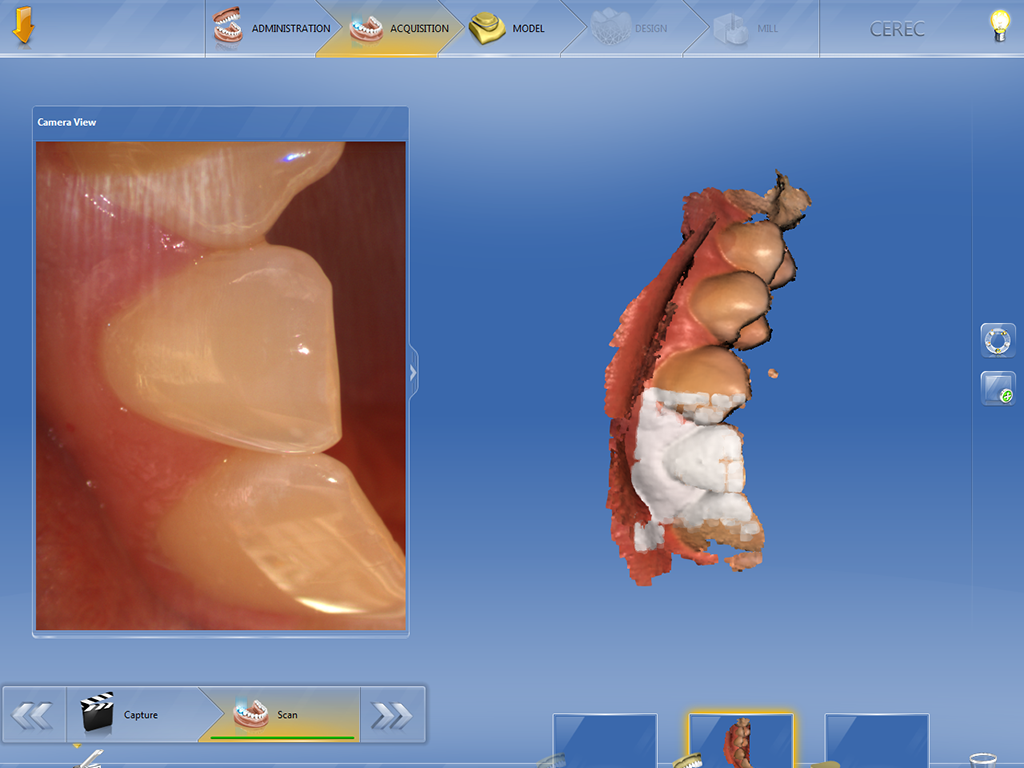Click the square tool icon with green badge

pyautogui.click(x=997, y=388)
